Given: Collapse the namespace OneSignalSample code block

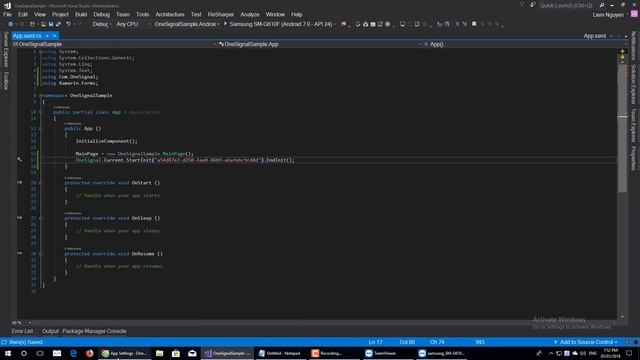Looking at the screenshot, I should pyautogui.click(x=40, y=96).
